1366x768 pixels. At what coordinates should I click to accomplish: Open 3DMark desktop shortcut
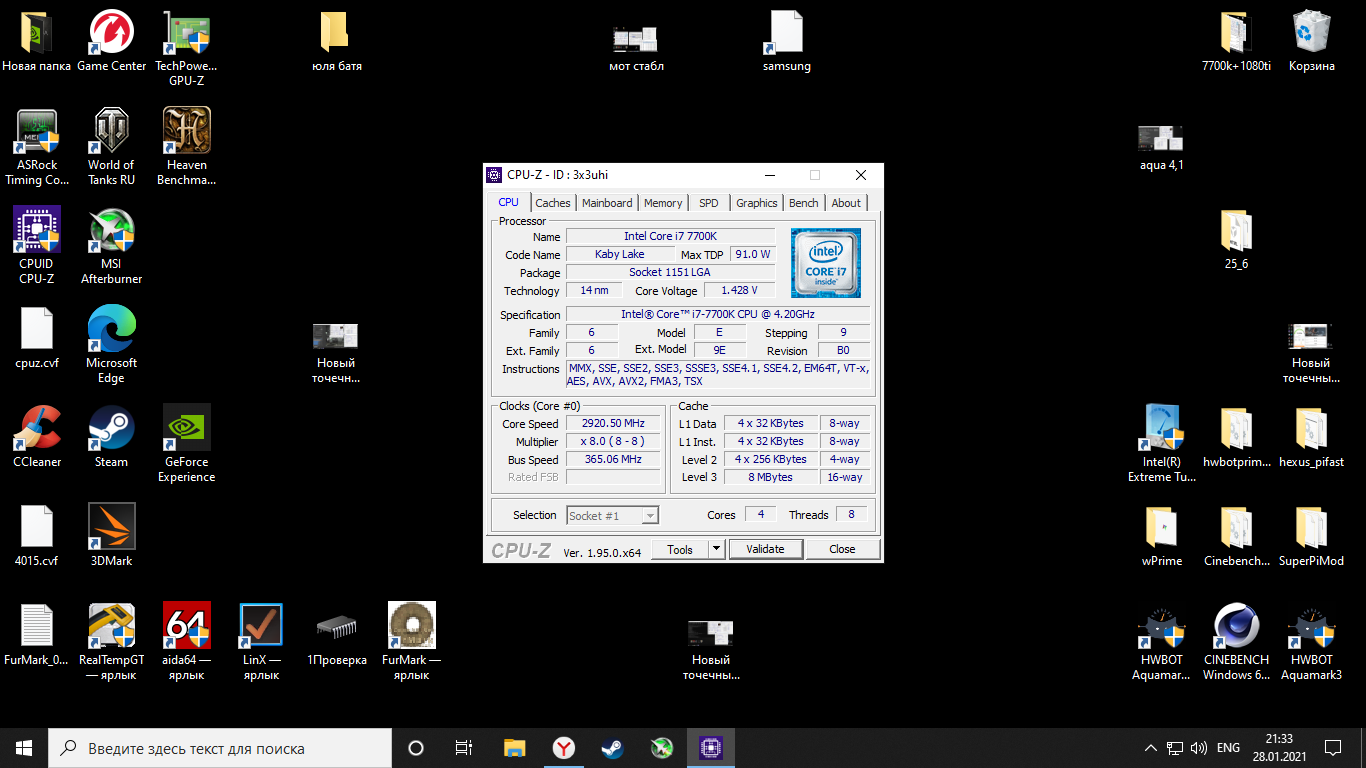[x=111, y=536]
